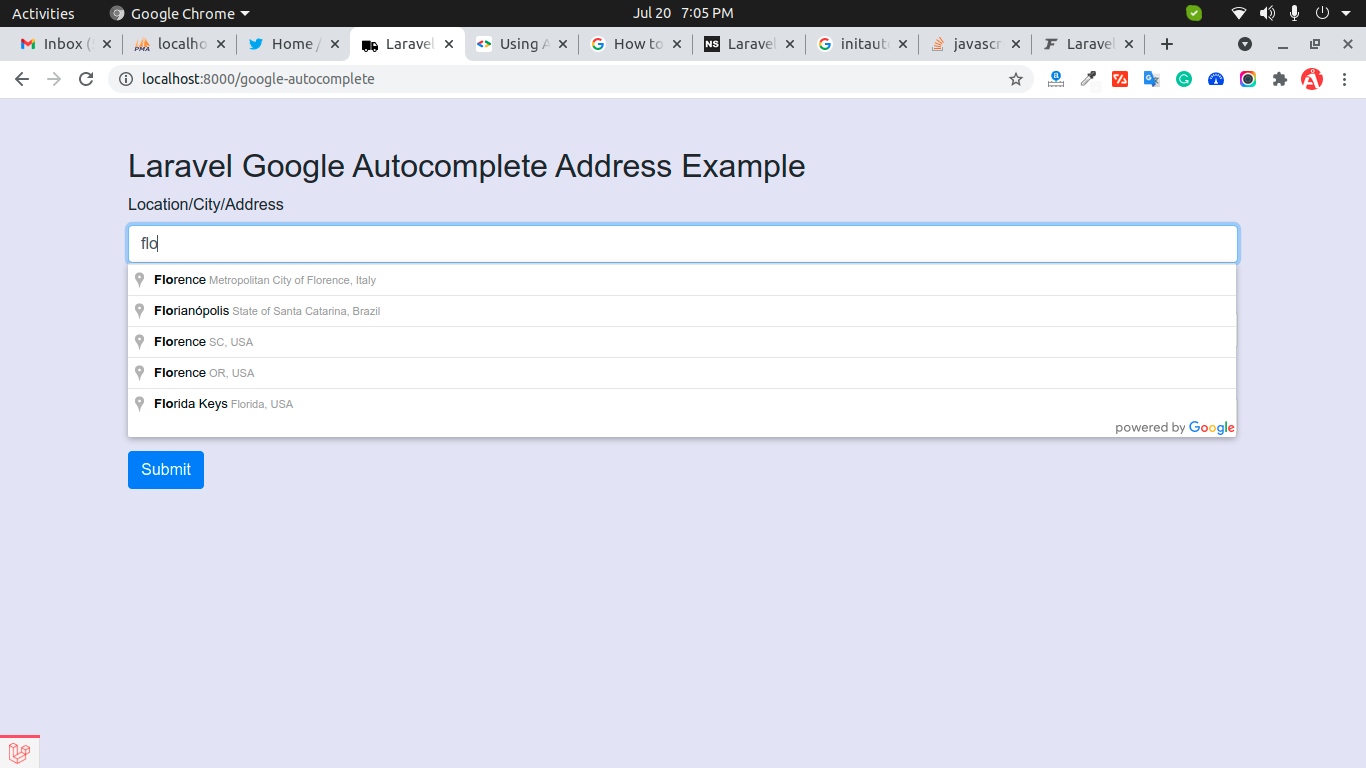Click the back navigation arrow
The height and width of the screenshot is (768, 1366).
click(22, 79)
